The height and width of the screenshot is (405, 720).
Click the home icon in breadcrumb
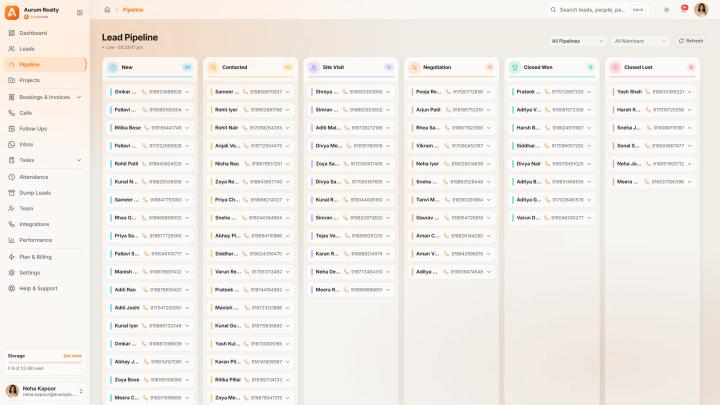click(107, 10)
